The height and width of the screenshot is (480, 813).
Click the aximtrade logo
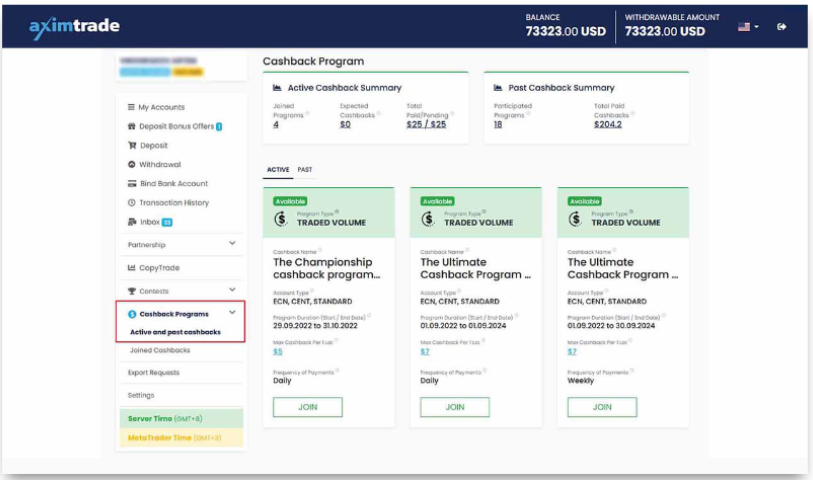coord(74,26)
